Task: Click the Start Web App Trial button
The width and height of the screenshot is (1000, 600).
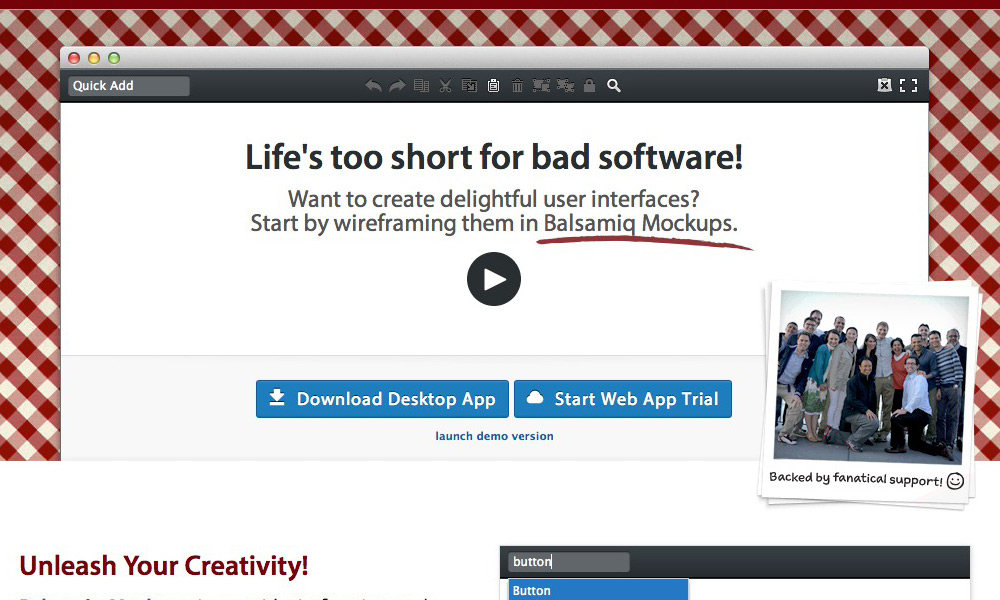Action: [622, 399]
